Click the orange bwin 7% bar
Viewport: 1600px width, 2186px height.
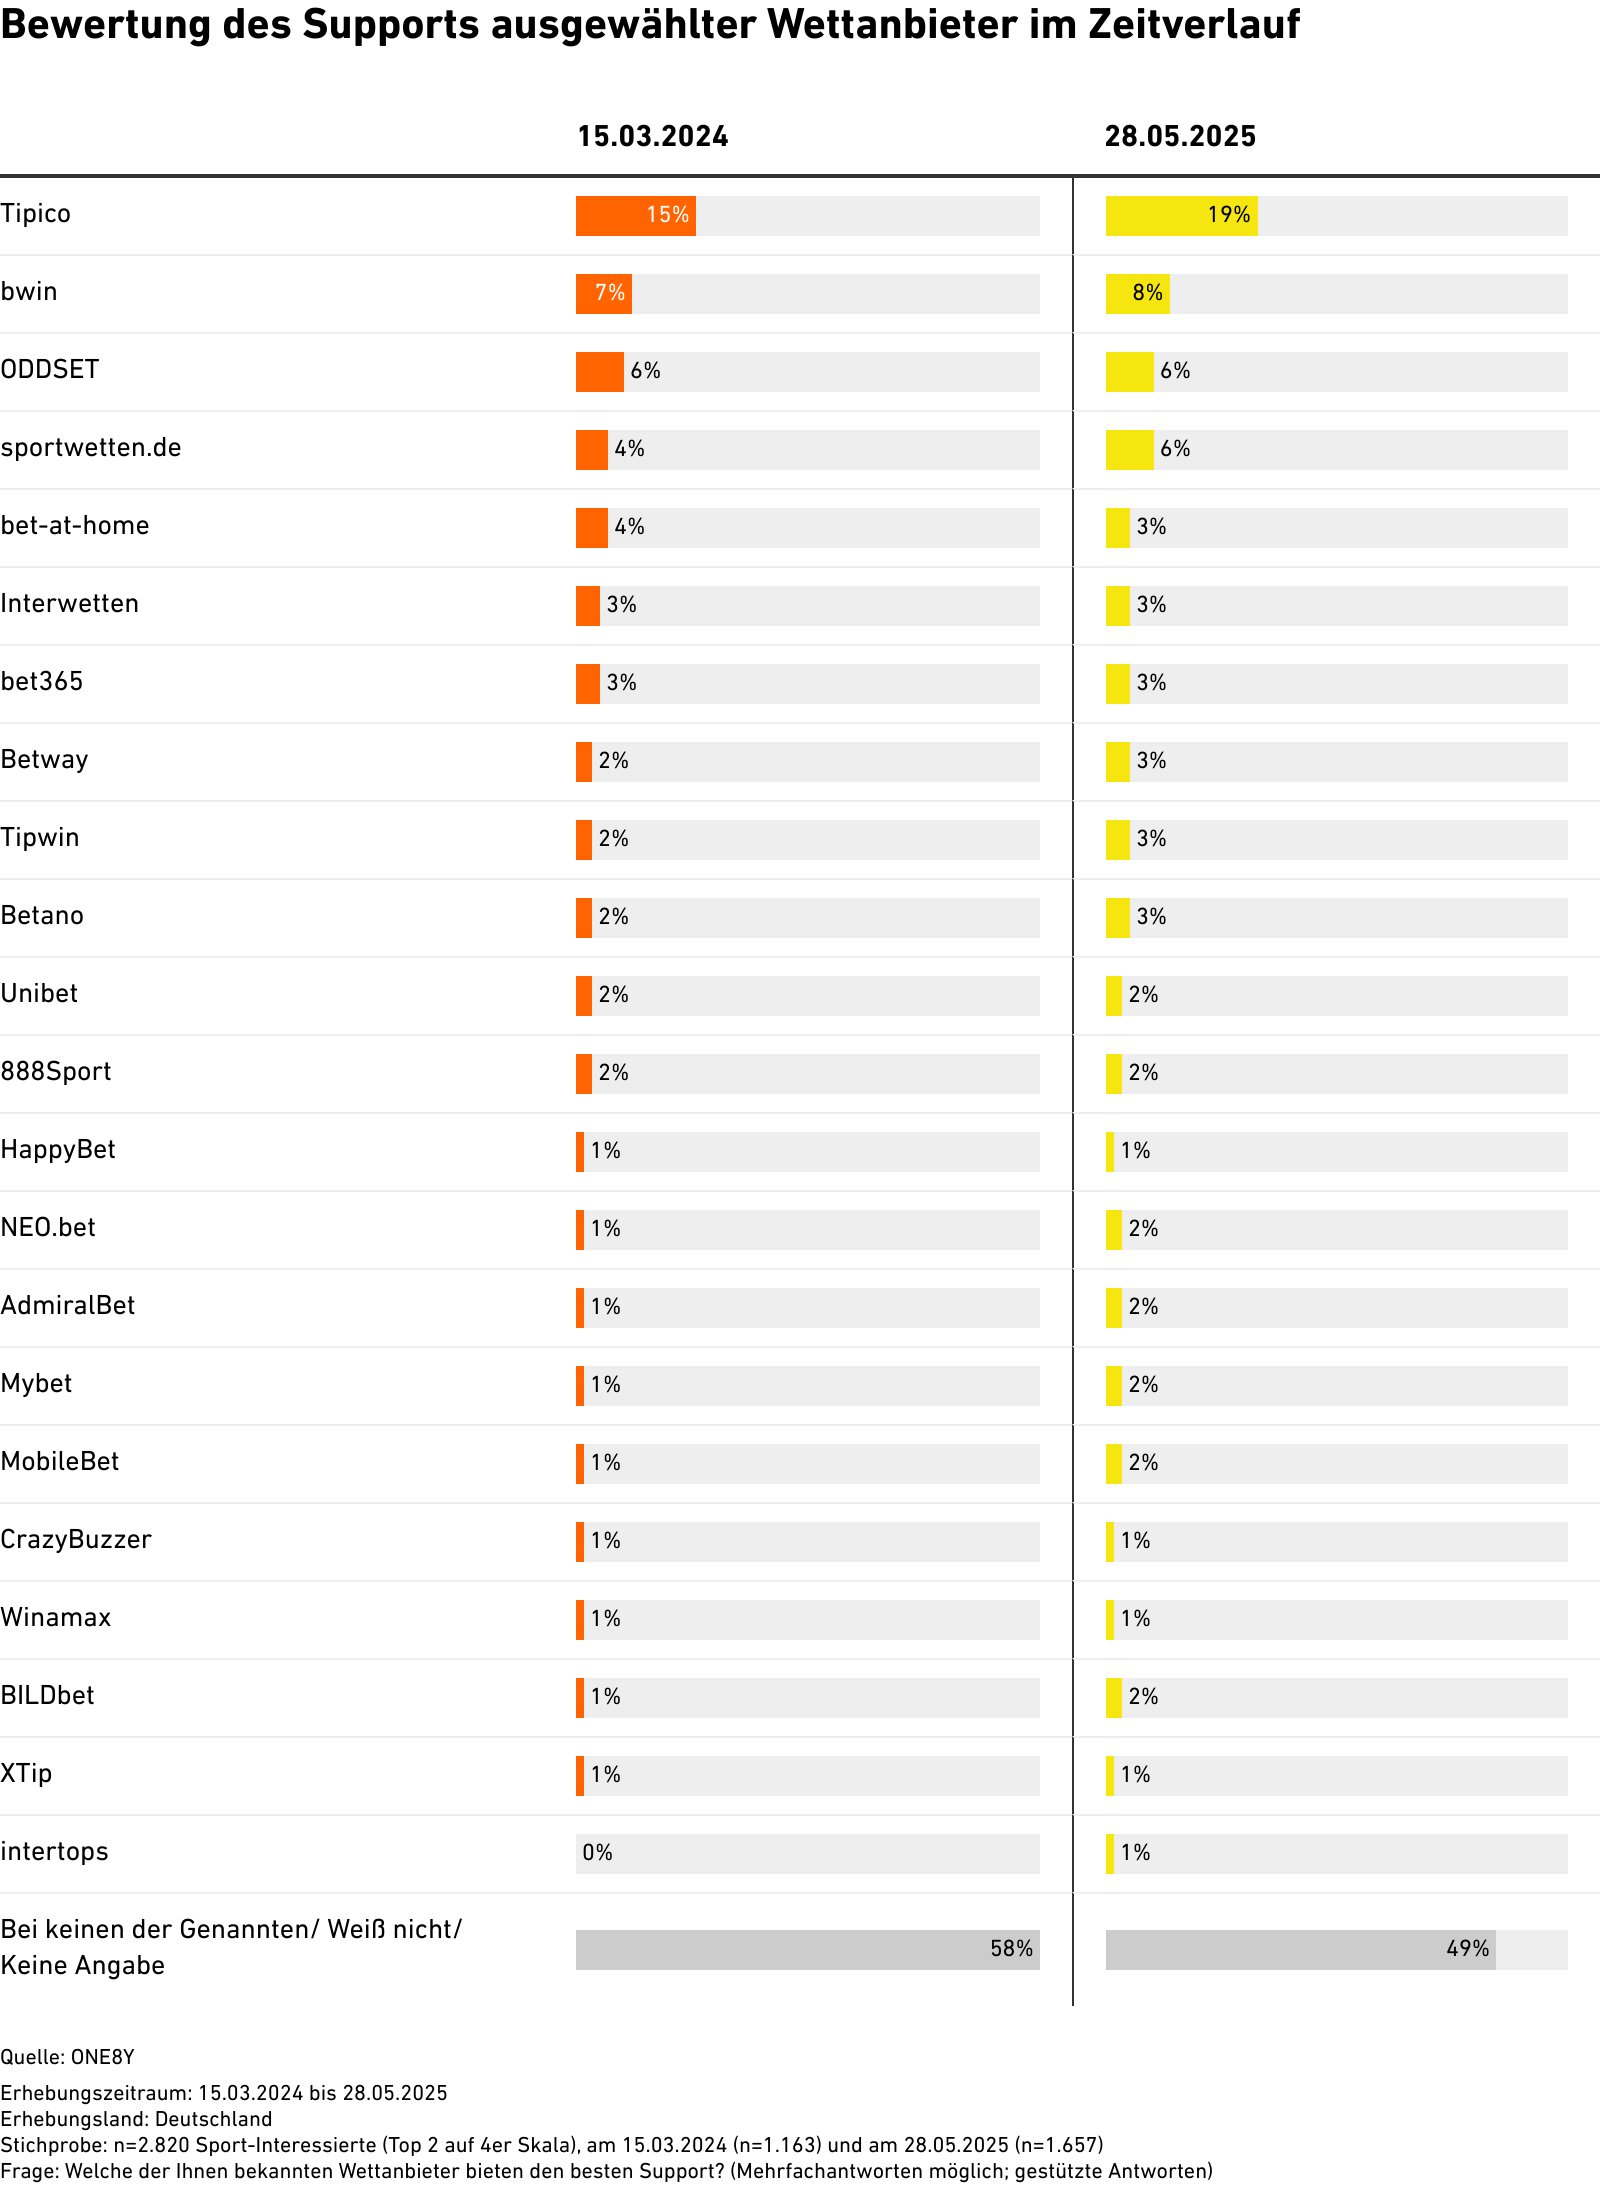pos(603,294)
